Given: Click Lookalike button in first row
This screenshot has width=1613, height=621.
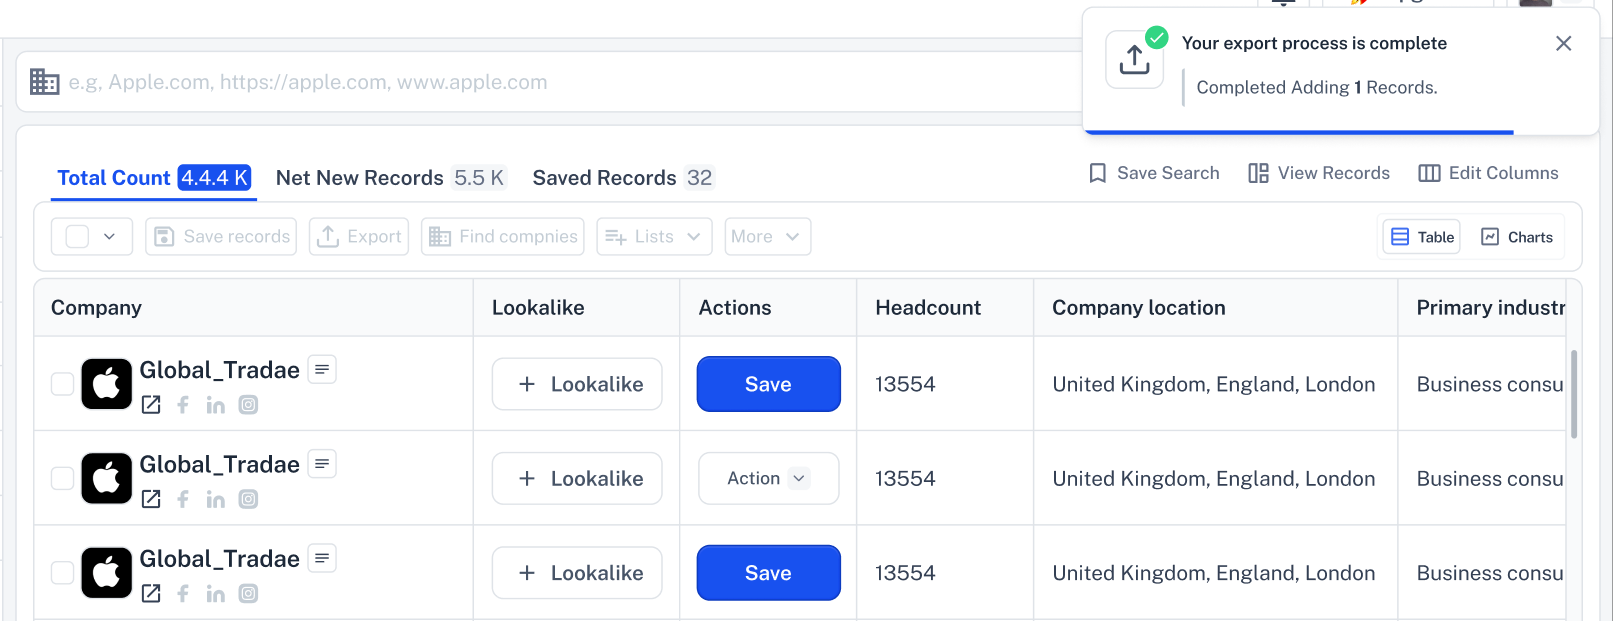Looking at the screenshot, I should pyautogui.click(x=577, y=384).
